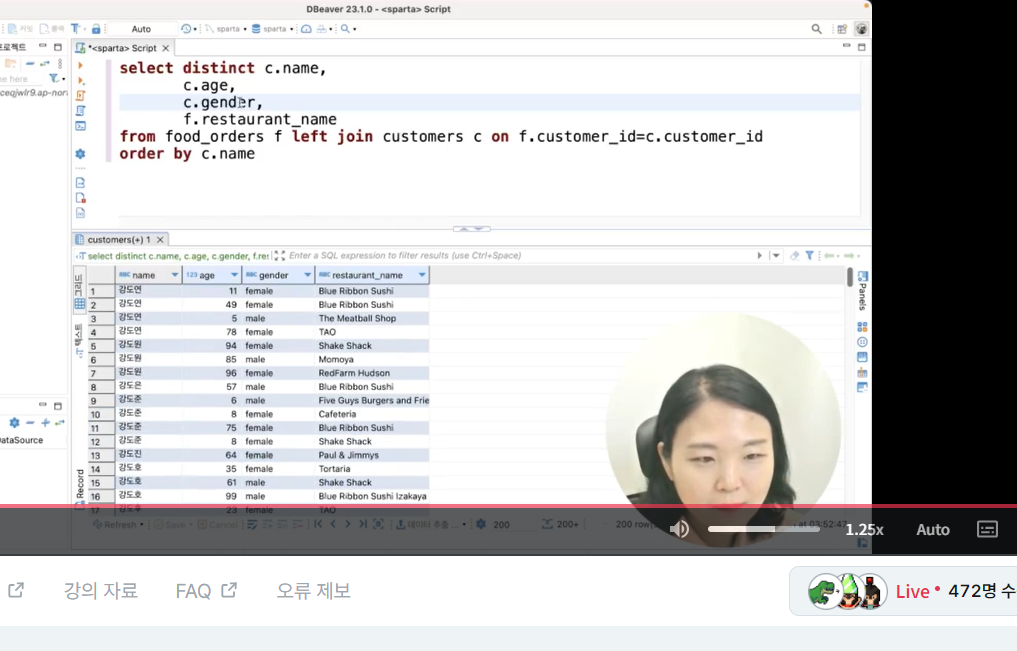Select the <sparta> Script editor tab

tap(122, 48)
